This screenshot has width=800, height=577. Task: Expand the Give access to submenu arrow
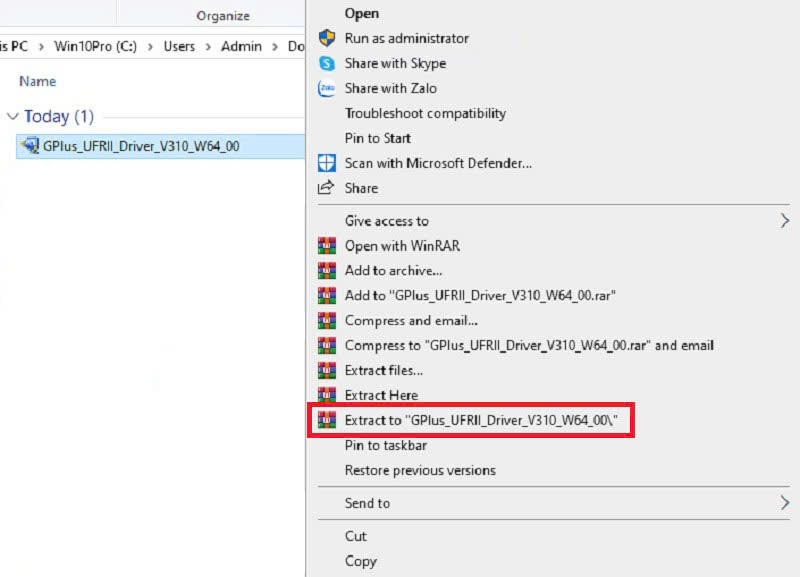click(x=784, y=221)
